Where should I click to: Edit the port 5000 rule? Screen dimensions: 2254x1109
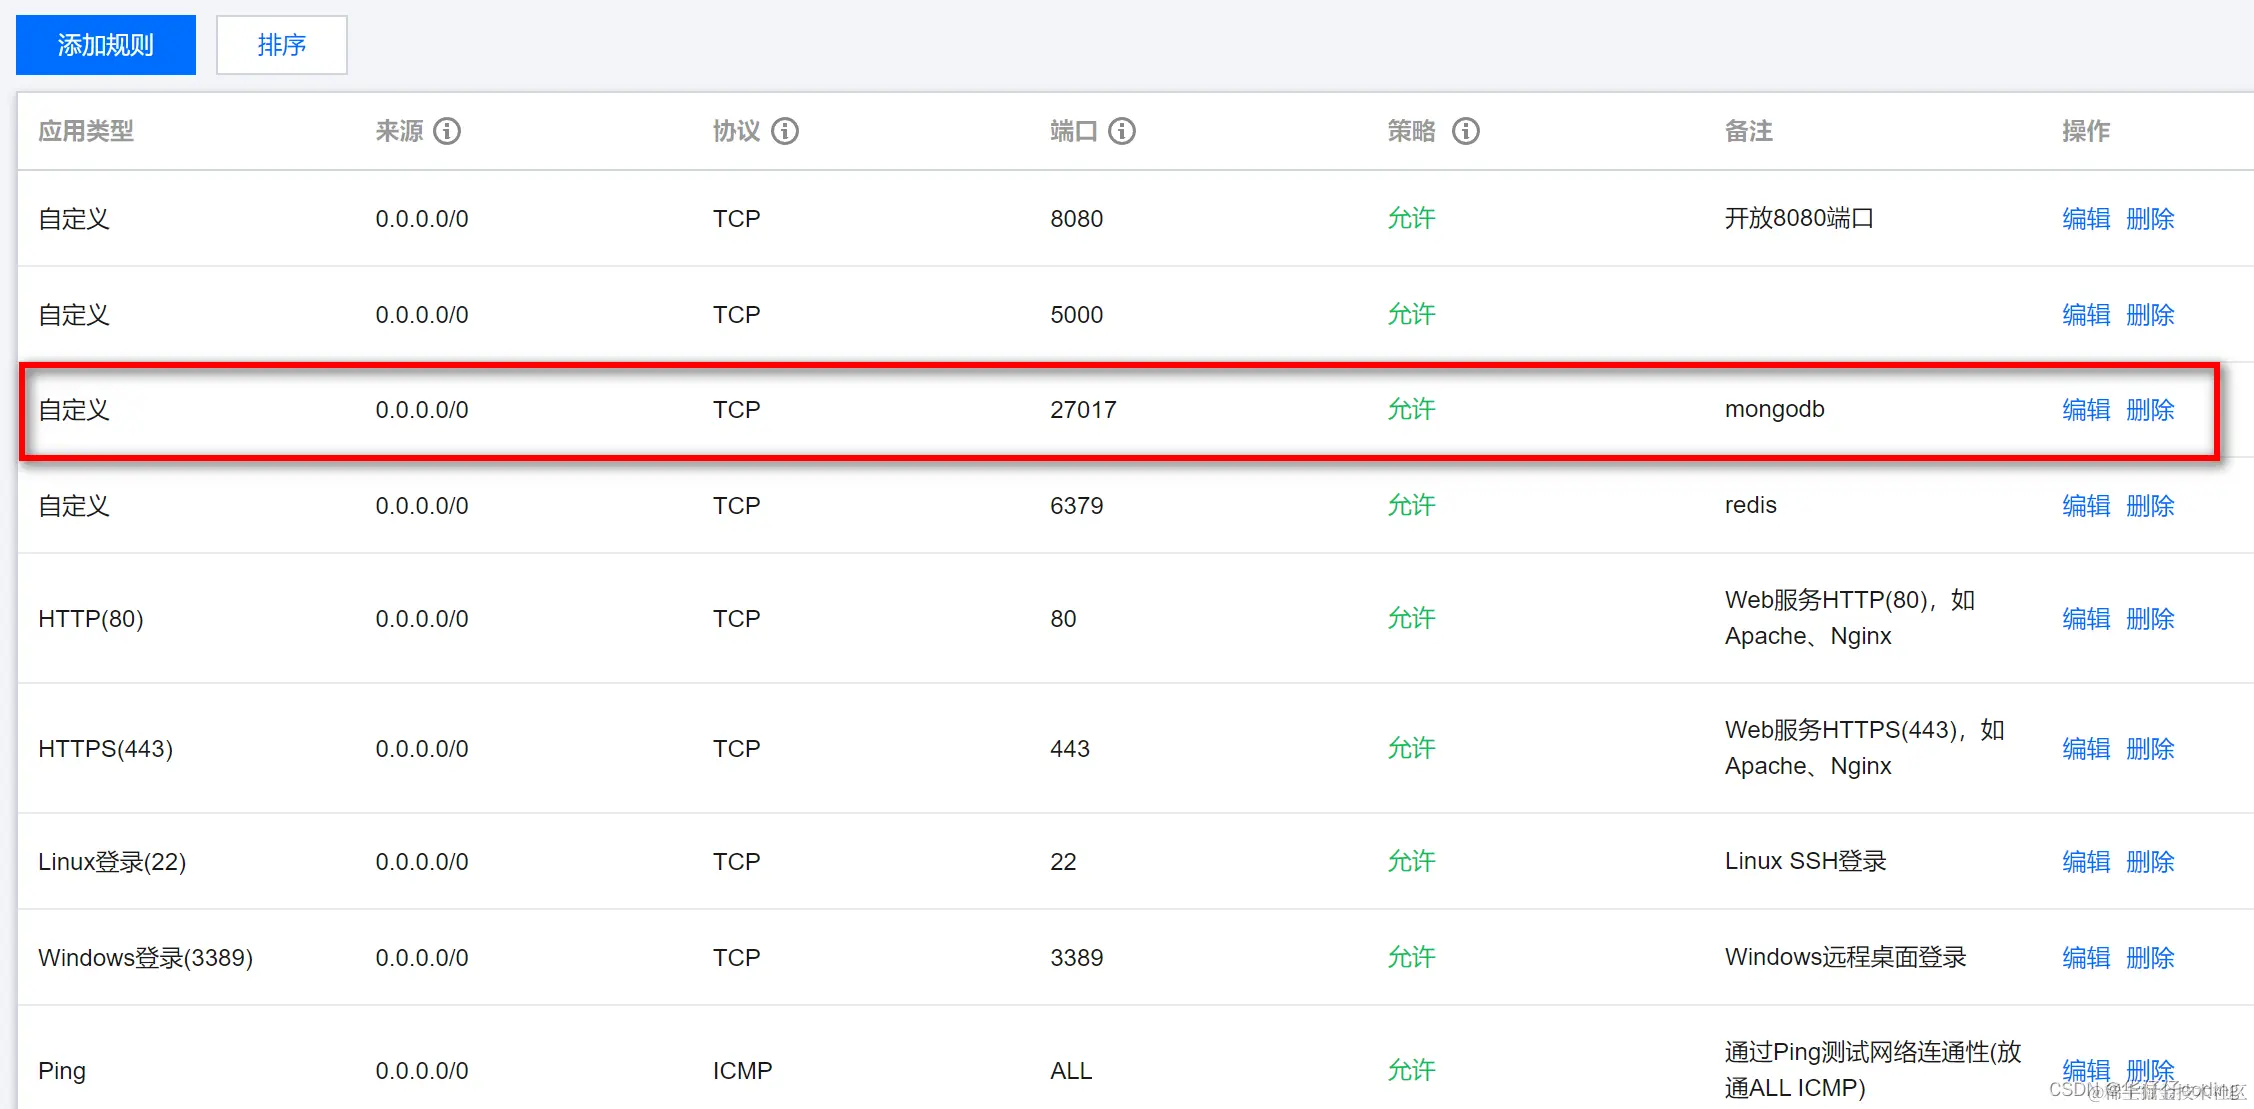2085,315
